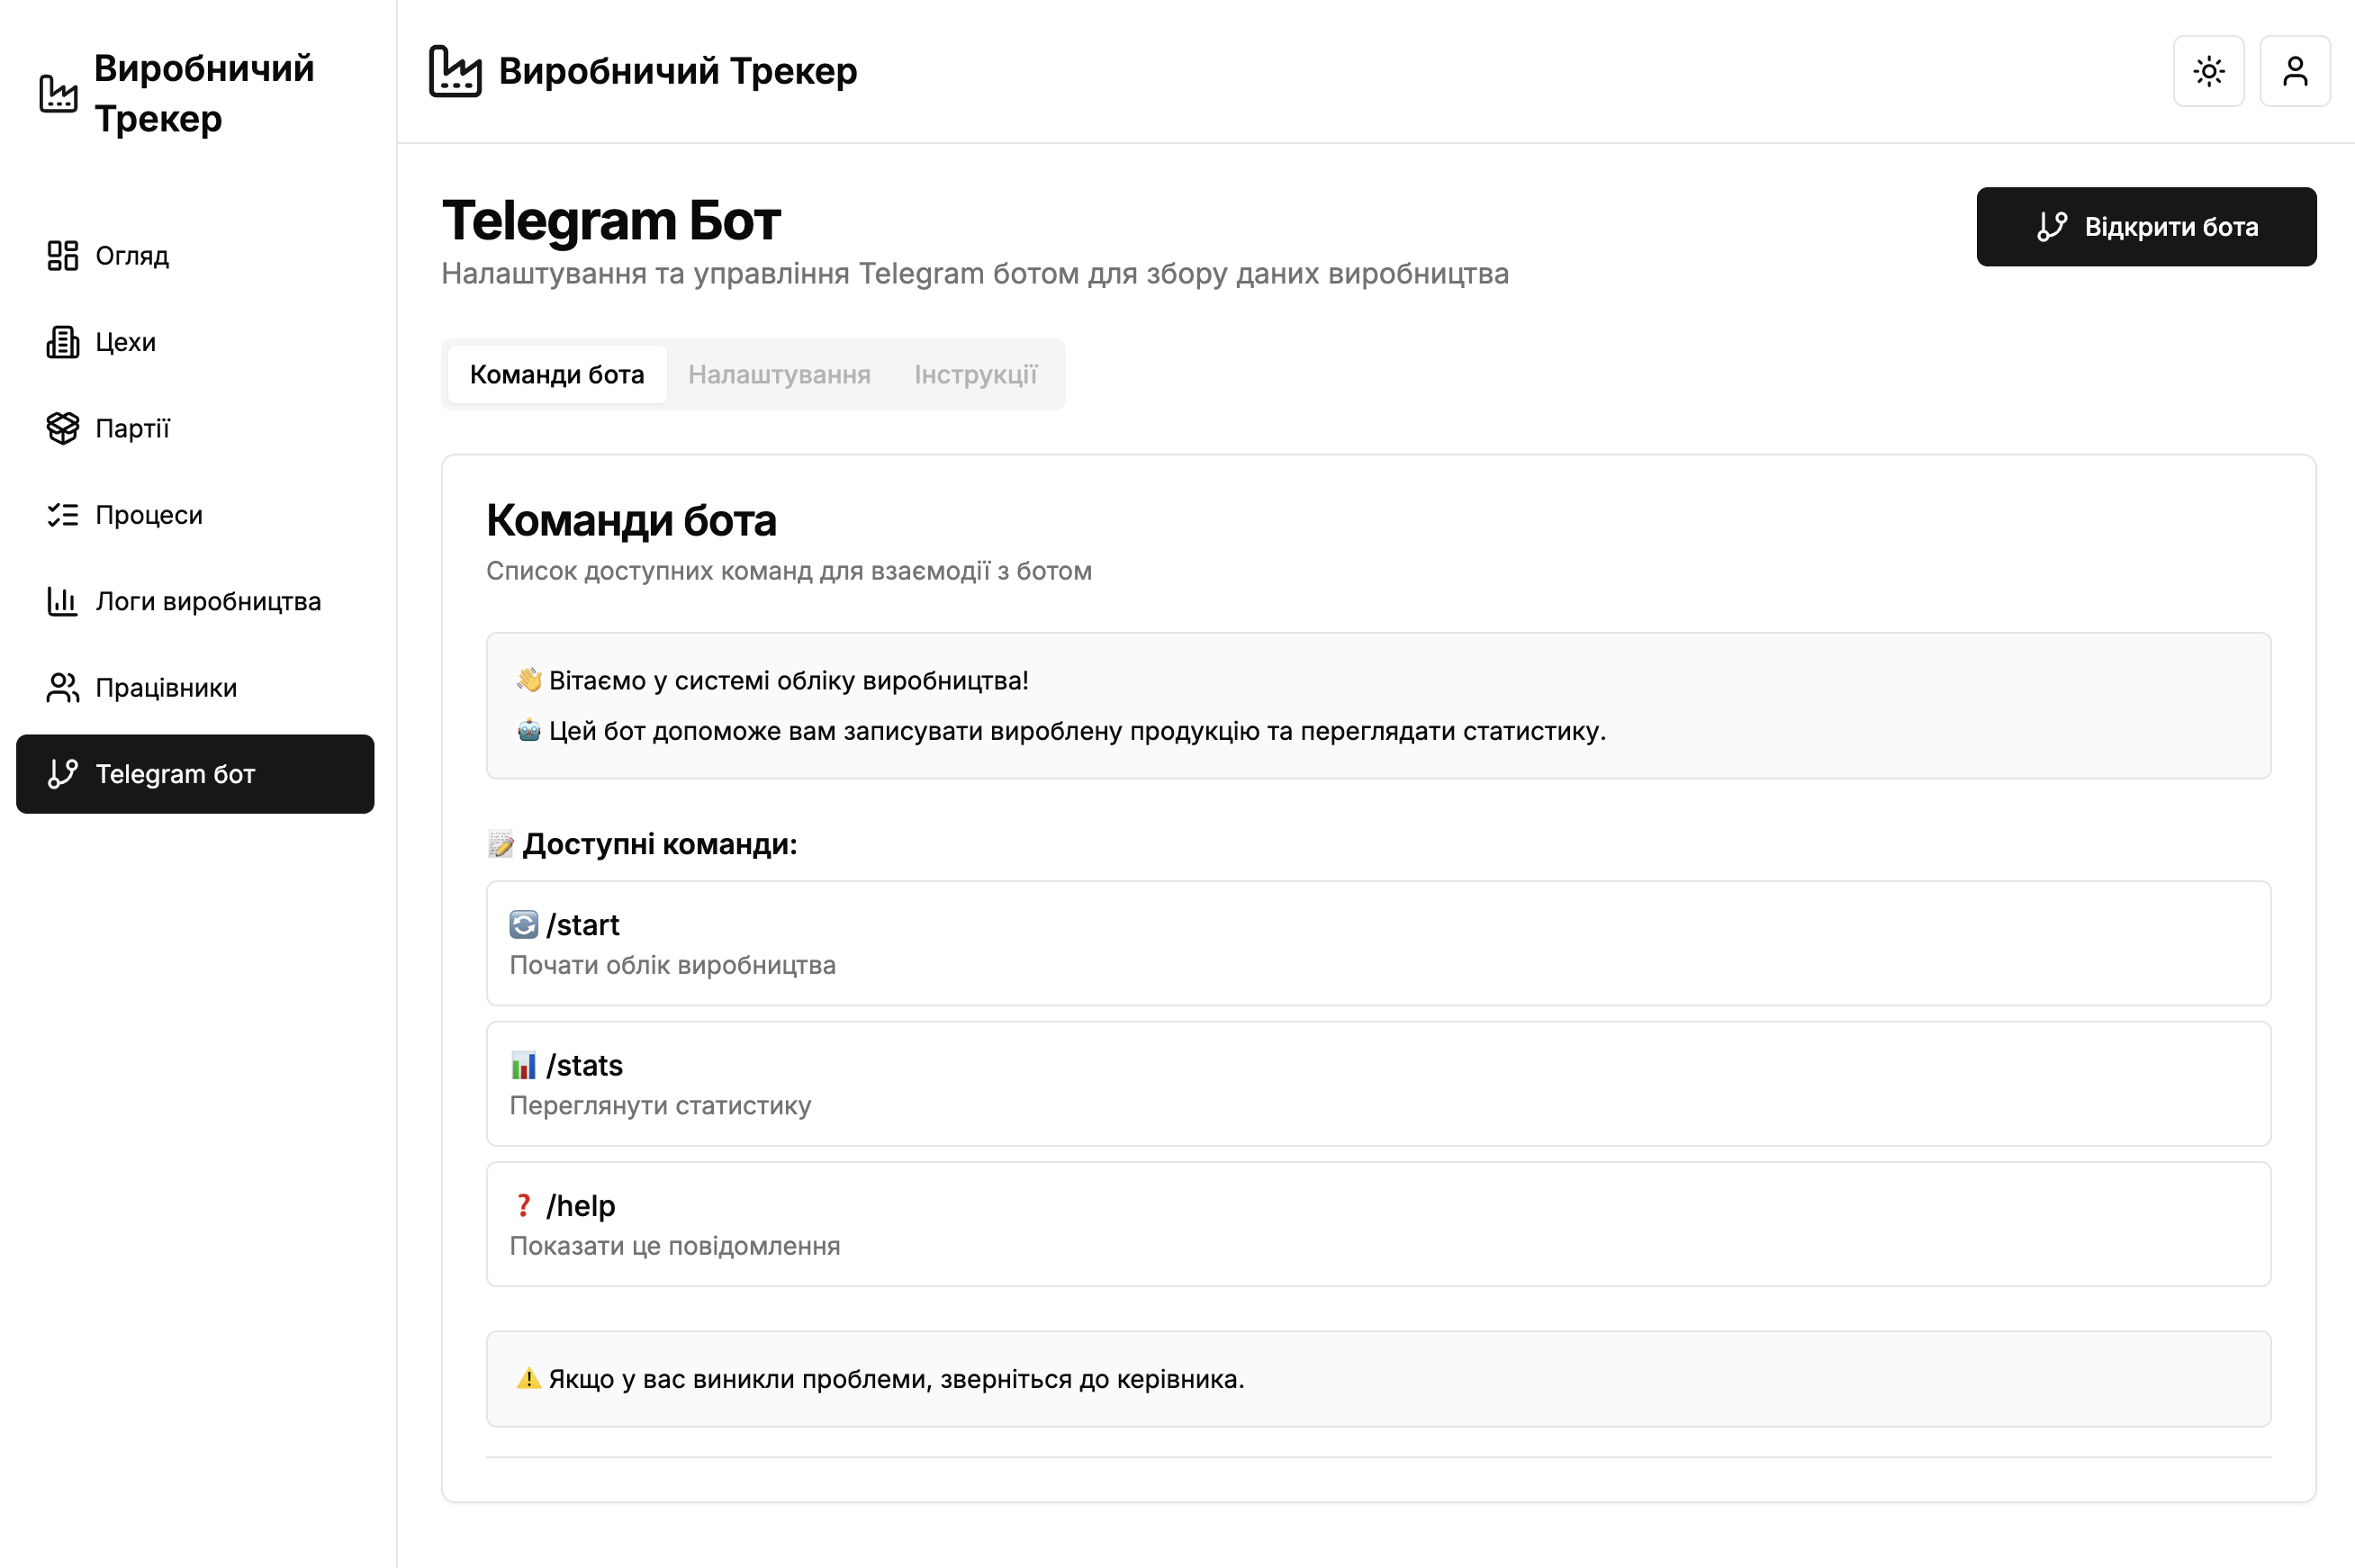Screen dimensions: 2355x1568
Task: Click the /stats command card
Action: pyautogui.click(x=1378, y=1083)
